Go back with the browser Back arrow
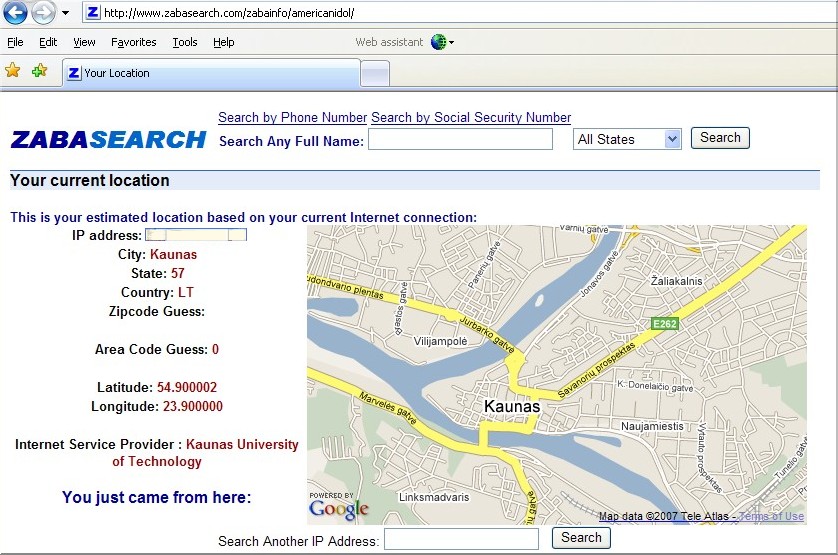Screen dimensions: 838x555 pos(15,12)
